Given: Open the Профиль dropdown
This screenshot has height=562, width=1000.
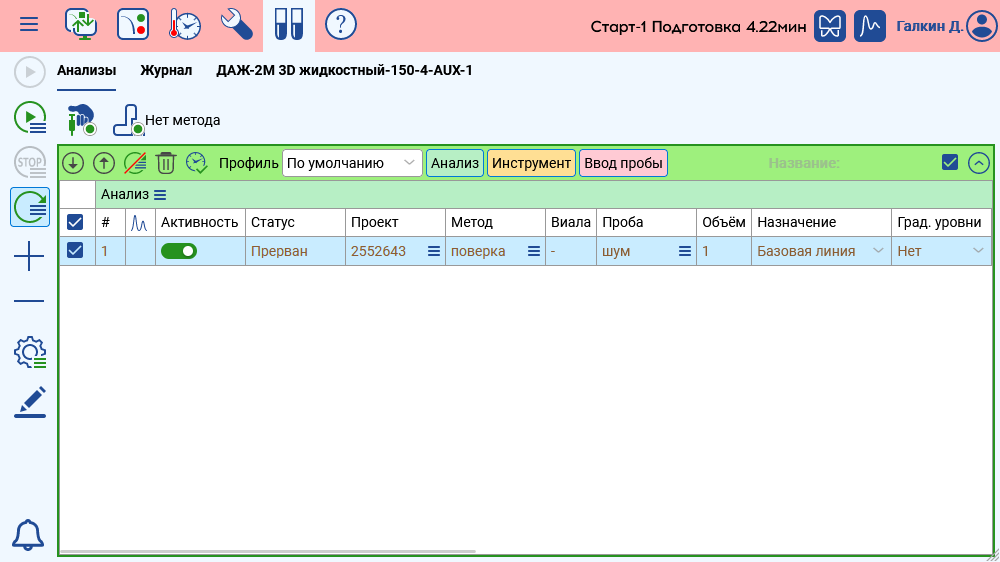Looking at the screenshot, I should point(352,163).
